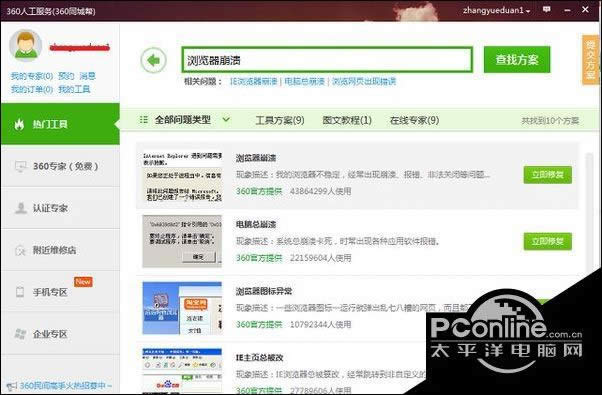Switch to the 在线专家(9) tab
Image resolution: width=602 pixels, height=395 pixels.
(414, 120)
